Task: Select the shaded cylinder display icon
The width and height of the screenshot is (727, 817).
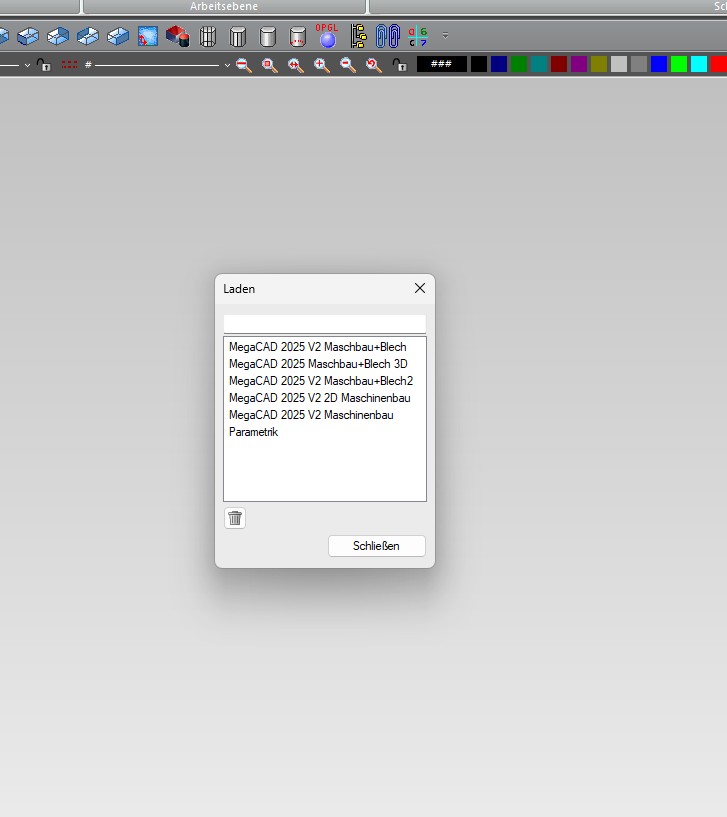Action: pos(267,36)
